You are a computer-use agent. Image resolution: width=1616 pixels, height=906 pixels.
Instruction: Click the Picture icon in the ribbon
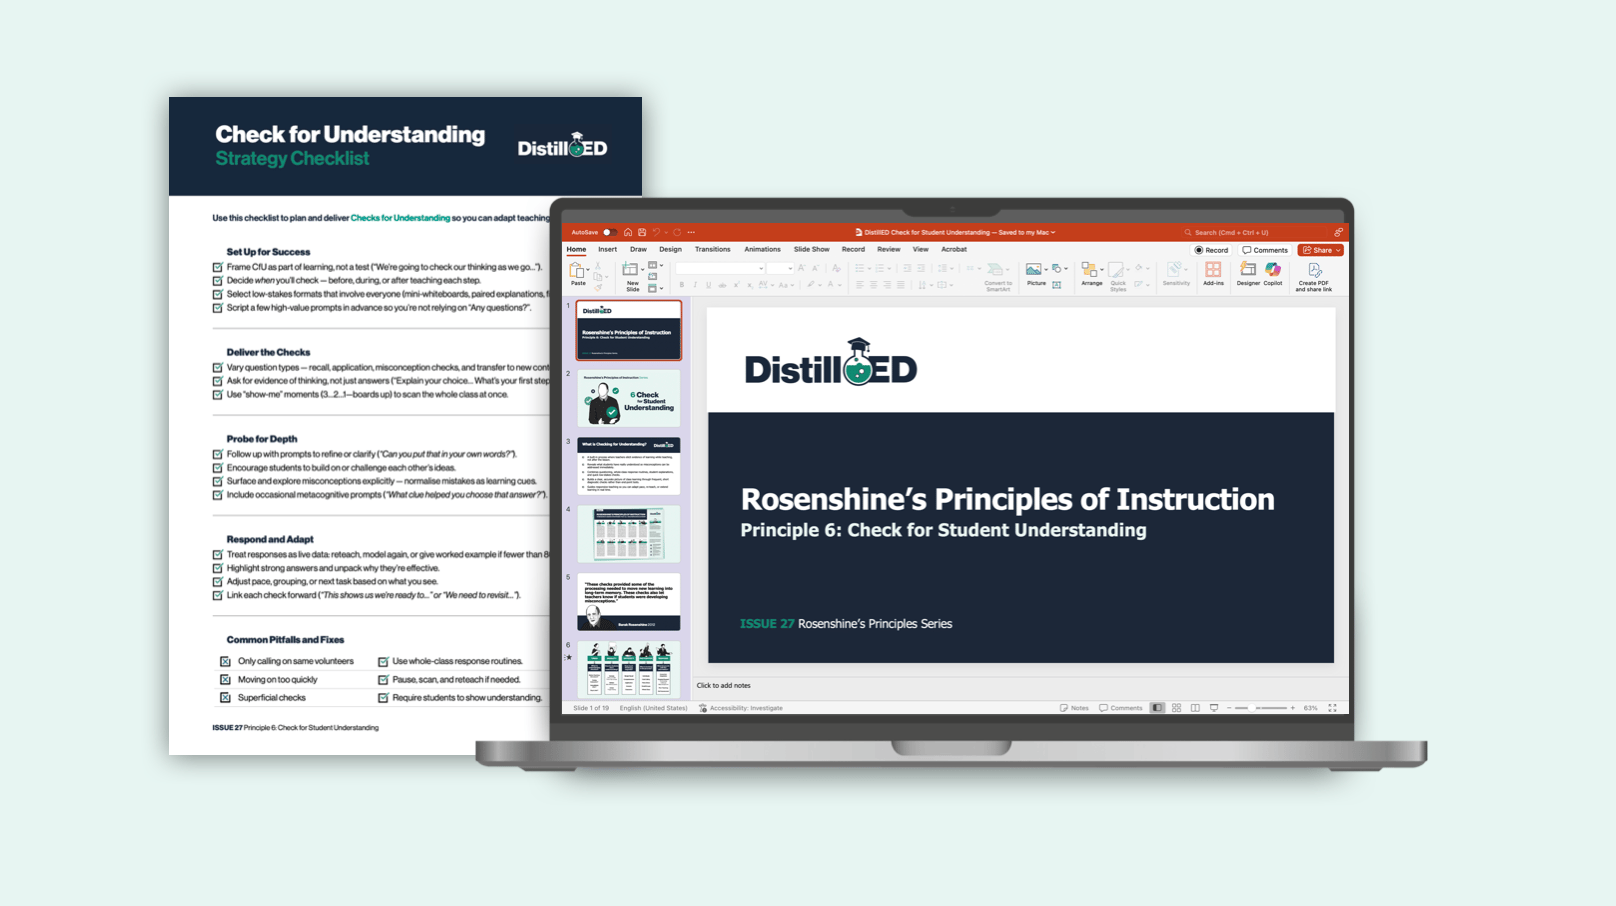1033,270
